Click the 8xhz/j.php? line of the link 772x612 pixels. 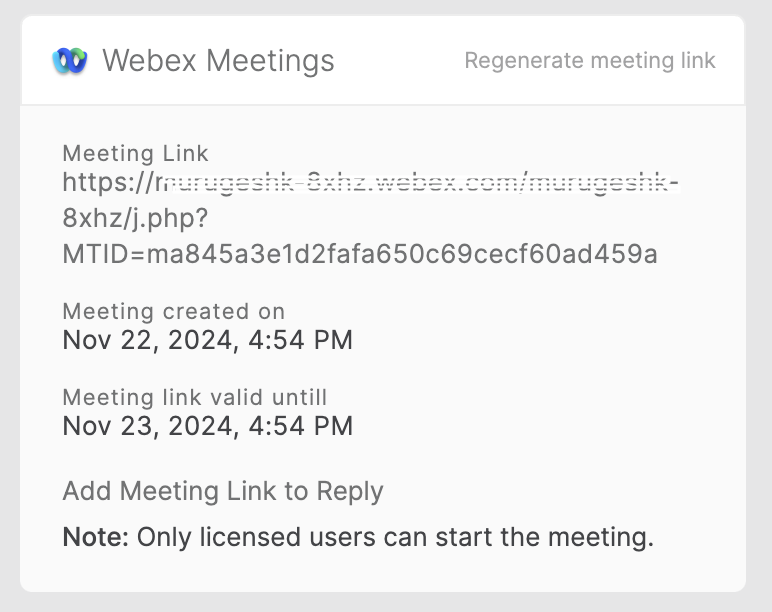135,218
